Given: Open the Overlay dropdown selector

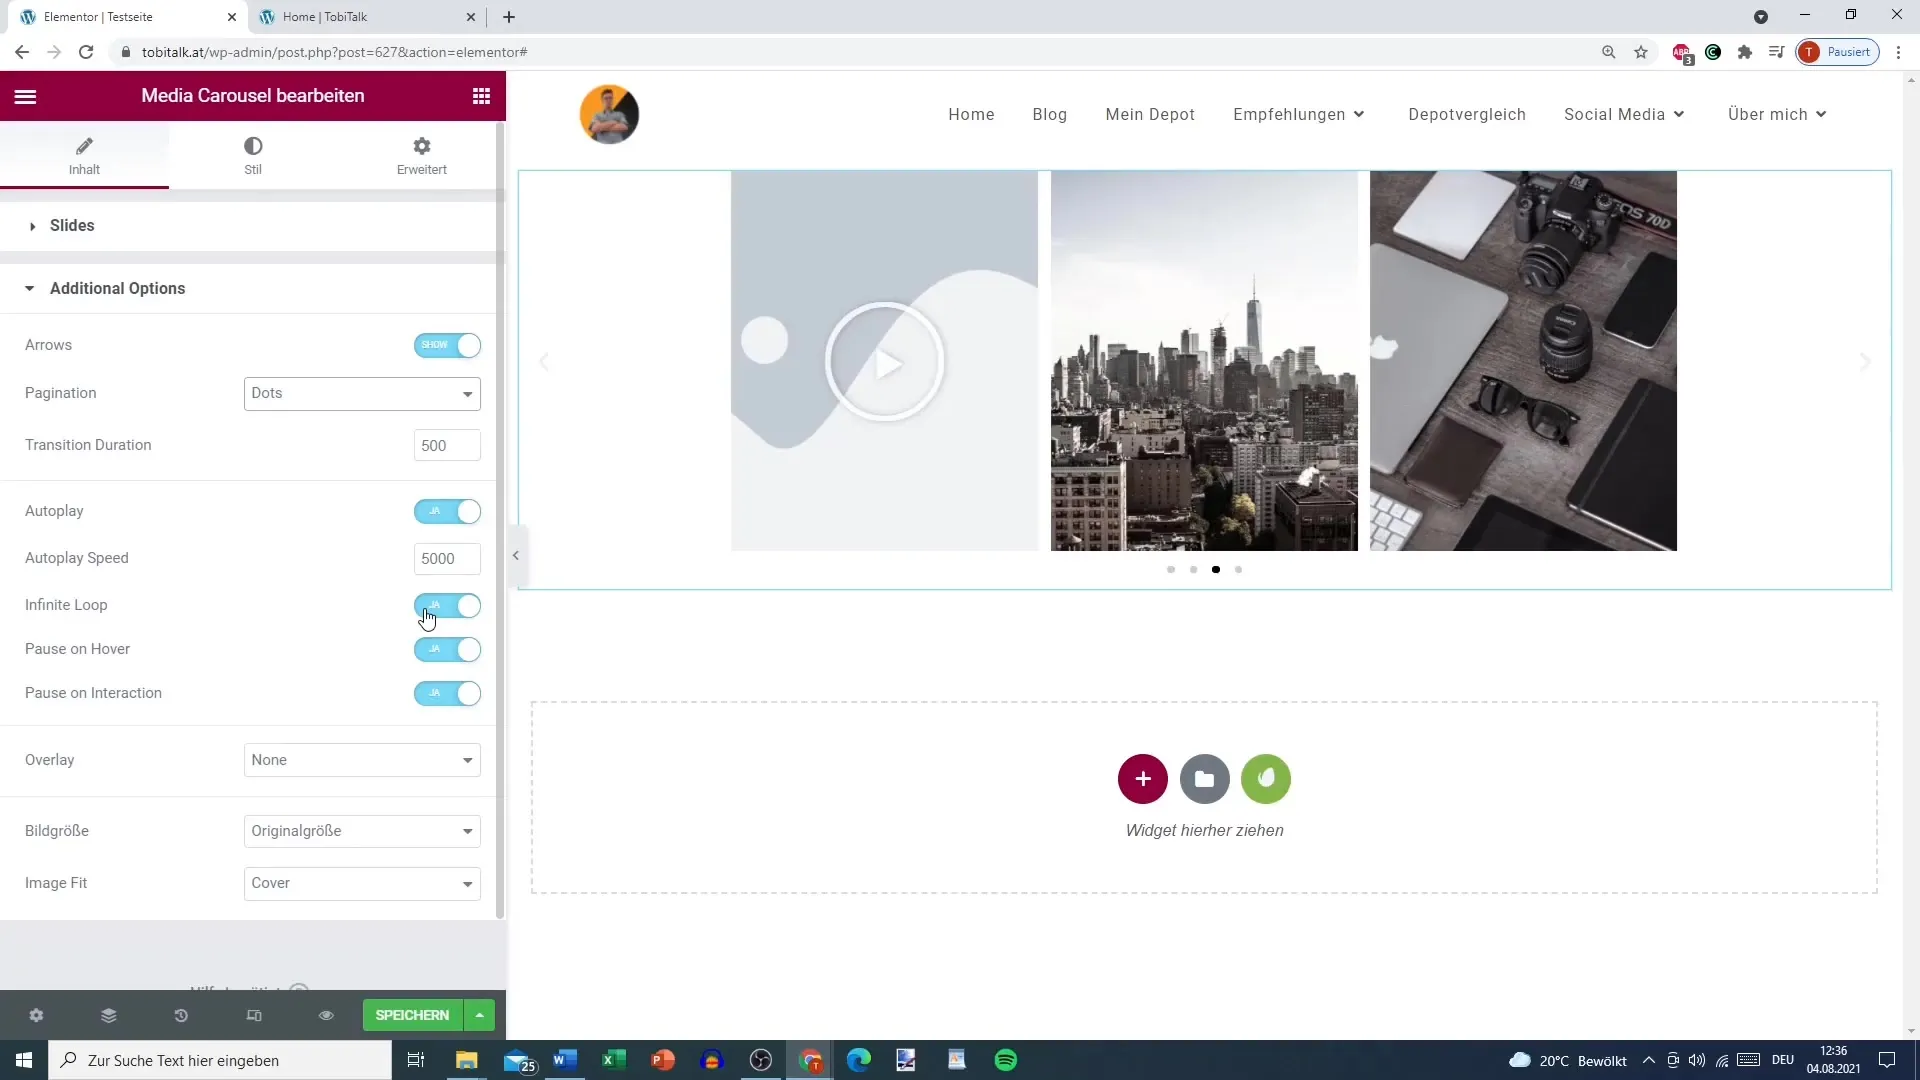Looking at the screenshot, I should (361, 760).
